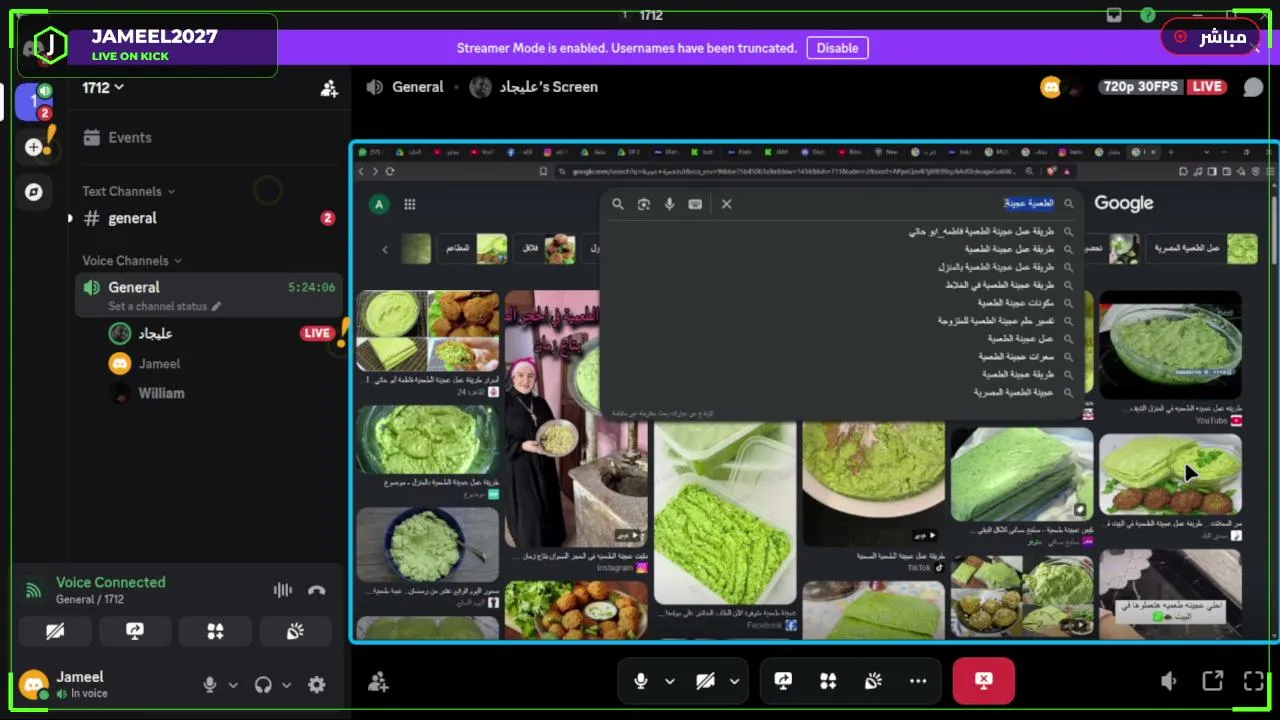Screen dimensions: 1280x720
Task: Click the Google logo in shared screen
Action: tap(1124, 203)
